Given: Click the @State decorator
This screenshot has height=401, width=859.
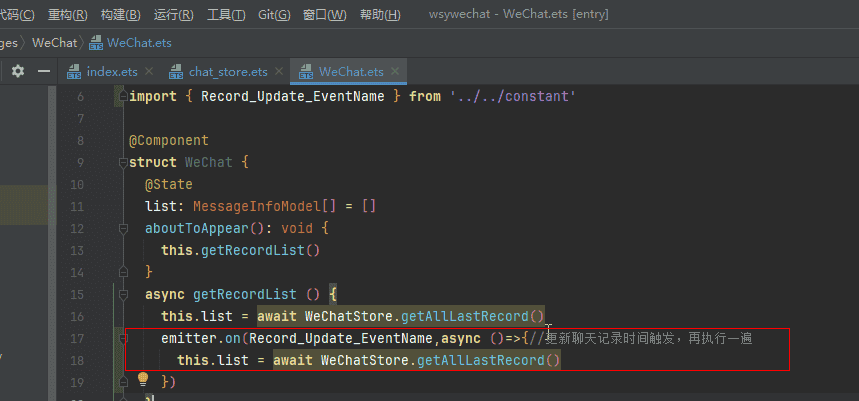Looking at the screenshot, I should [x=169, y=185].
